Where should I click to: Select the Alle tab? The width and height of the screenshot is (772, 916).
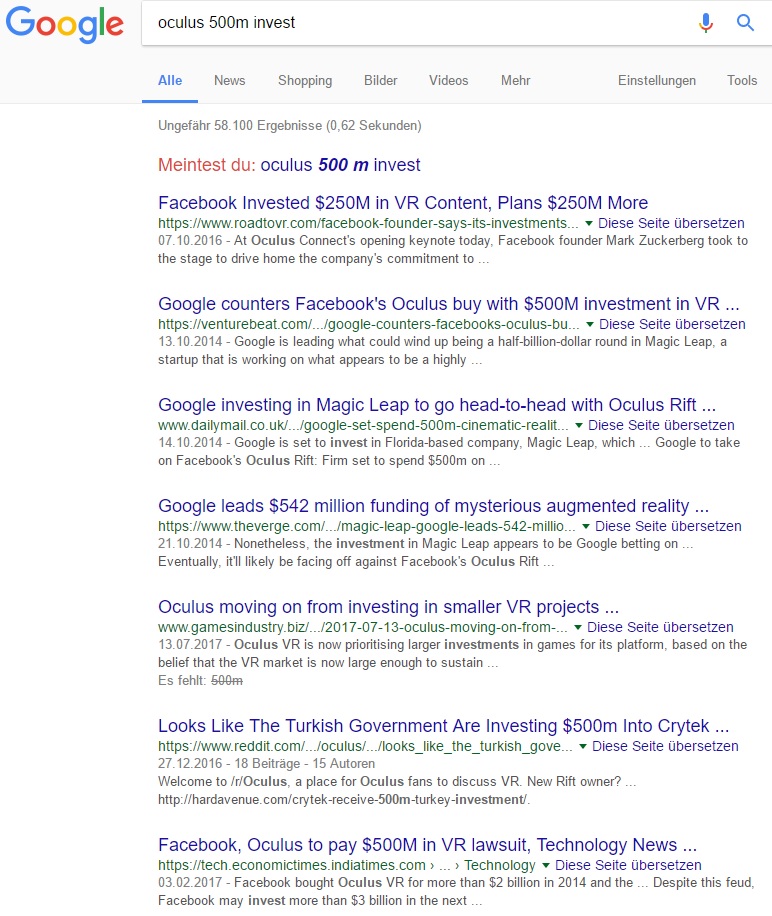170,81
